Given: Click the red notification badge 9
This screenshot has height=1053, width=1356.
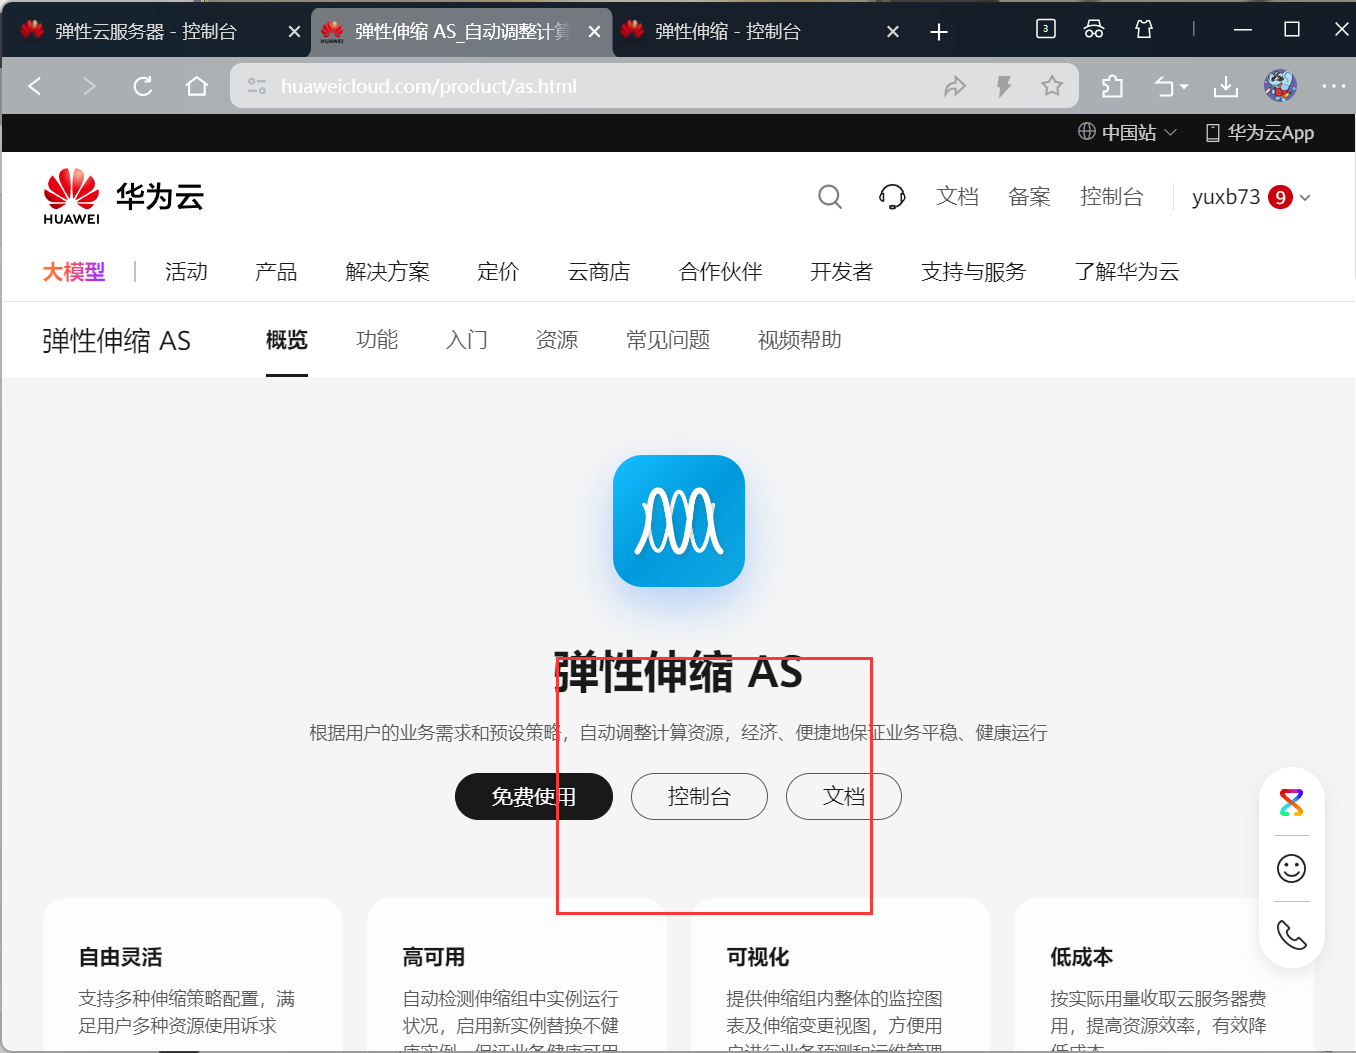Looking at the screenshot, I should pyautogui.click(x=1280, y=197).
